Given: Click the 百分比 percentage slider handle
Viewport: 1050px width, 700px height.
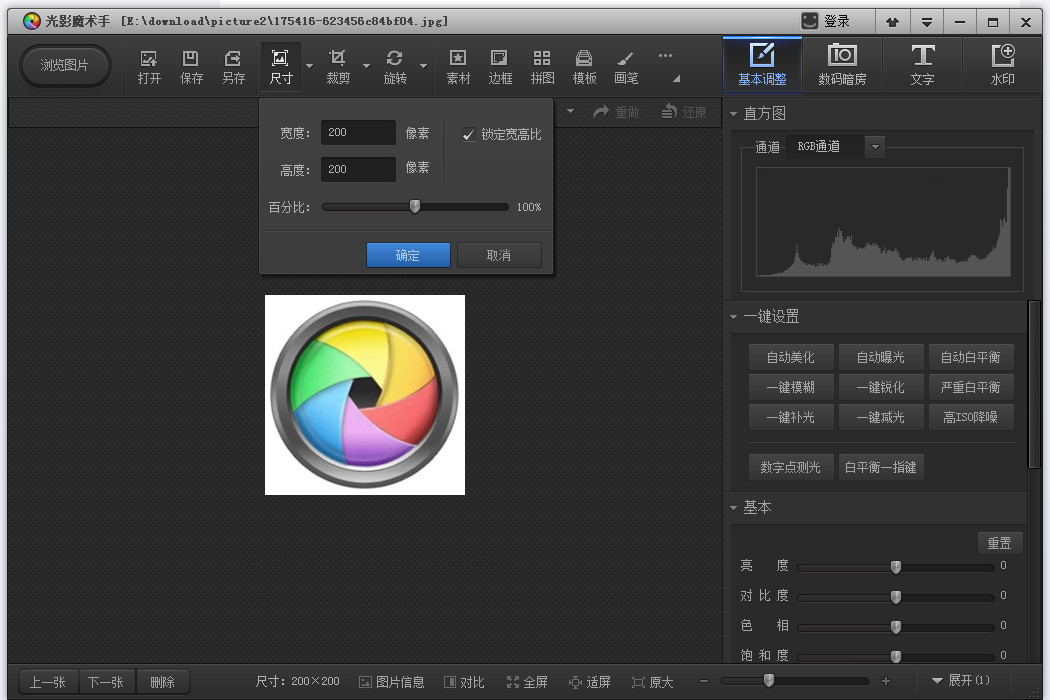Looking at the screenshot, I should point(415,206).
